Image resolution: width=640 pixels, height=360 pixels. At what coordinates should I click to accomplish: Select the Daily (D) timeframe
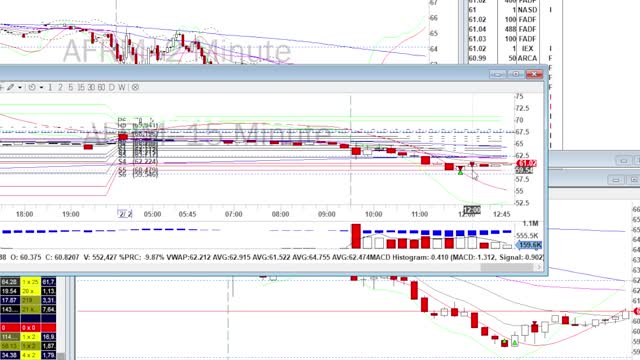111,87
